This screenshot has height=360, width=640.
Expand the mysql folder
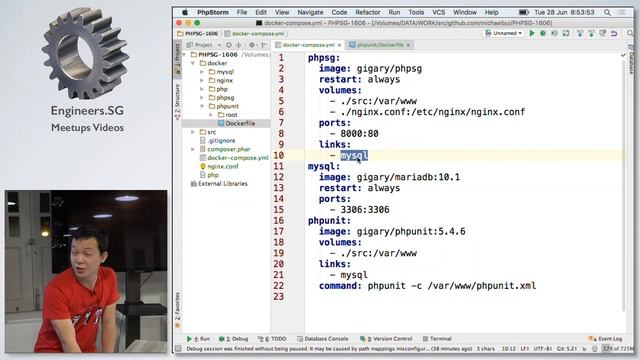coord(202,72)
